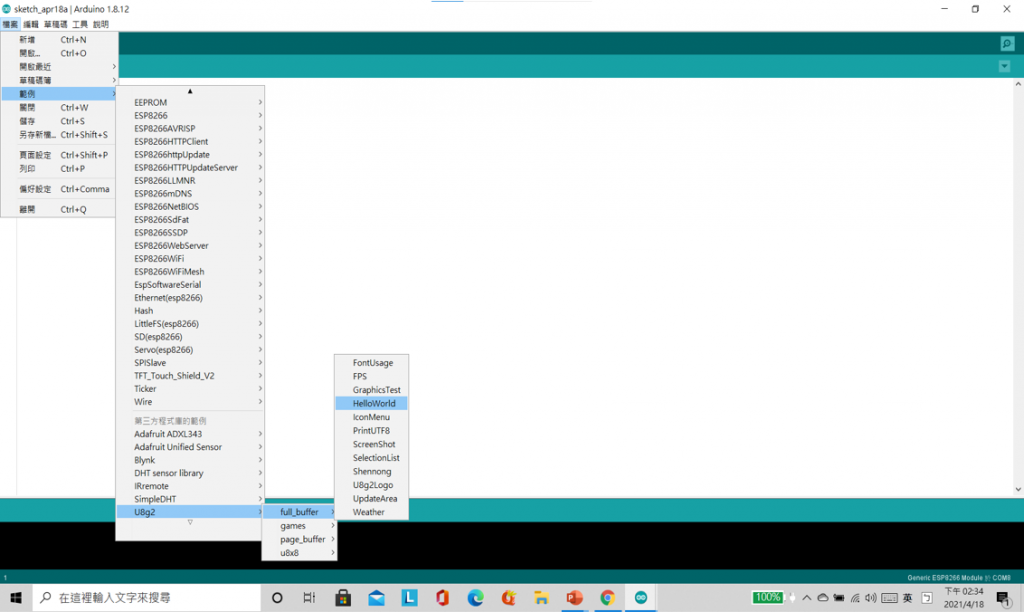Viewport: 1024px width, 612px height.
Task: Expand ESP8266WiFi examples submenu
Action: pyautogui.click(x=190, y=259)
